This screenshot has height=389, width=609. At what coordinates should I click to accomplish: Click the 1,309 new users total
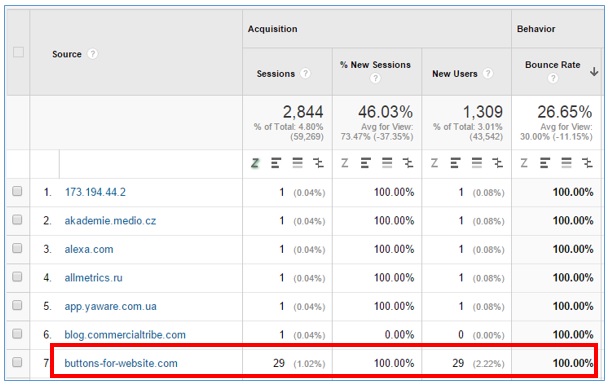(483, 112)
